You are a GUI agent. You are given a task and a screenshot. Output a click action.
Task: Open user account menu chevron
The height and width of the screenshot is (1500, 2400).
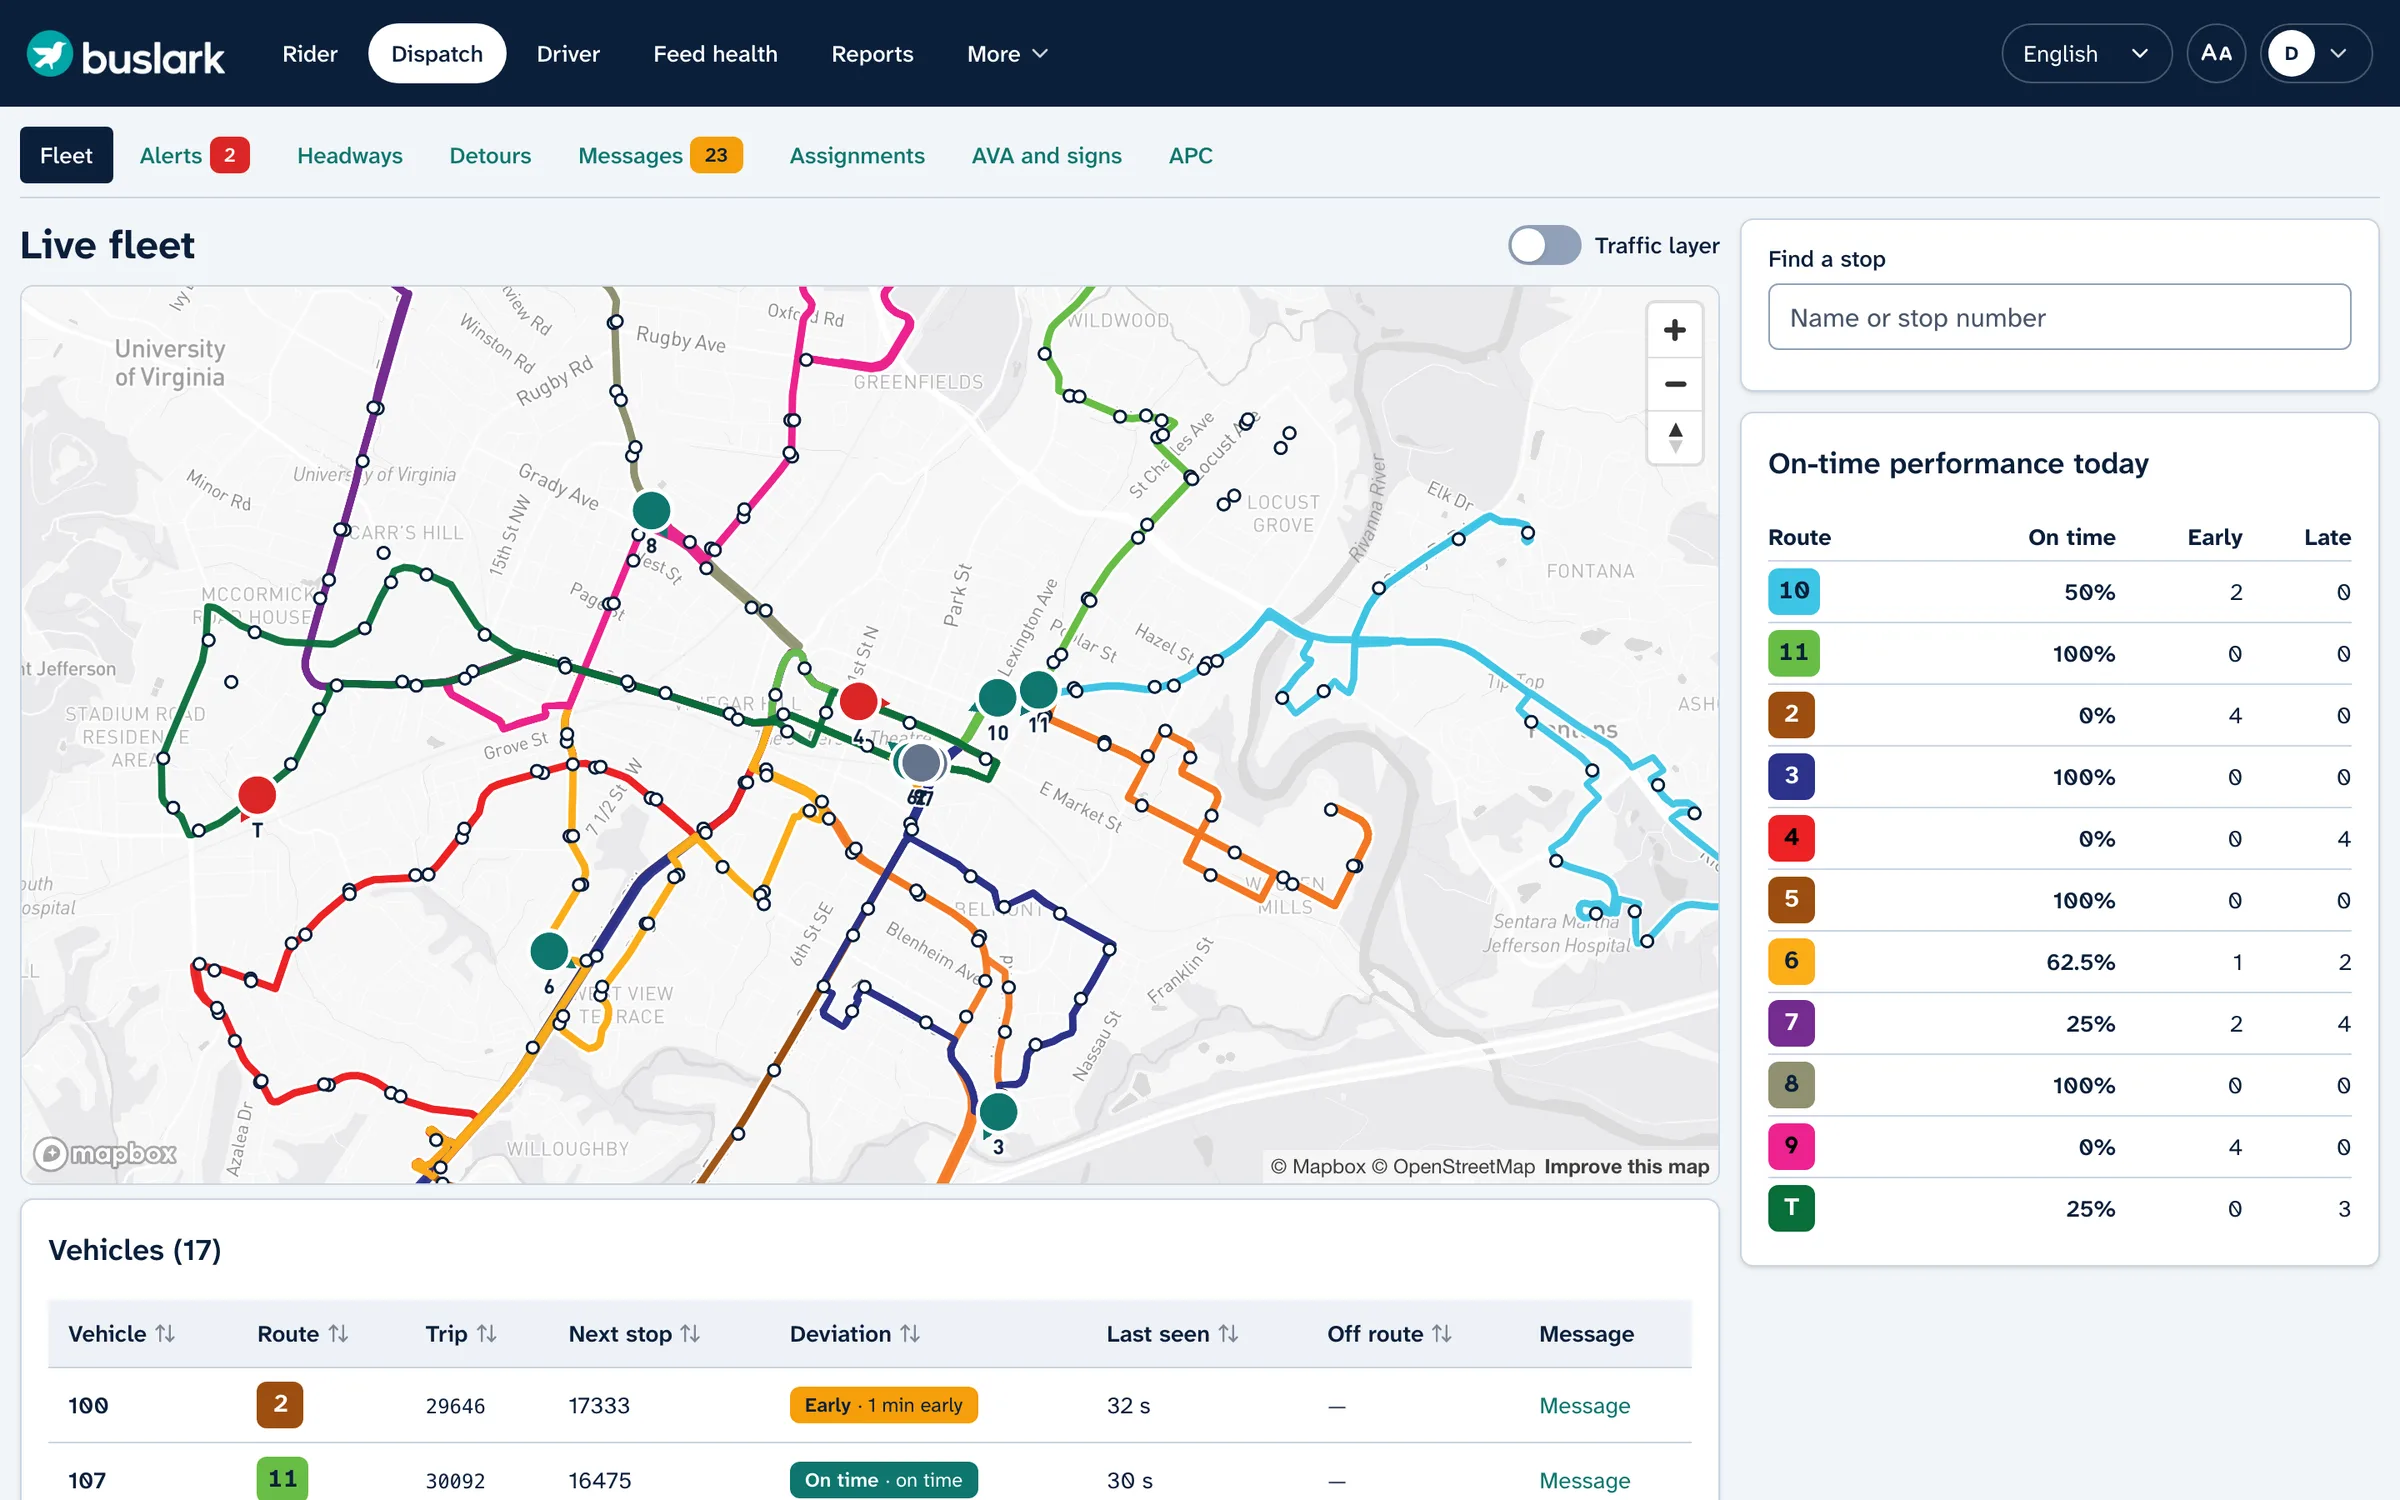click(2339, 53)
